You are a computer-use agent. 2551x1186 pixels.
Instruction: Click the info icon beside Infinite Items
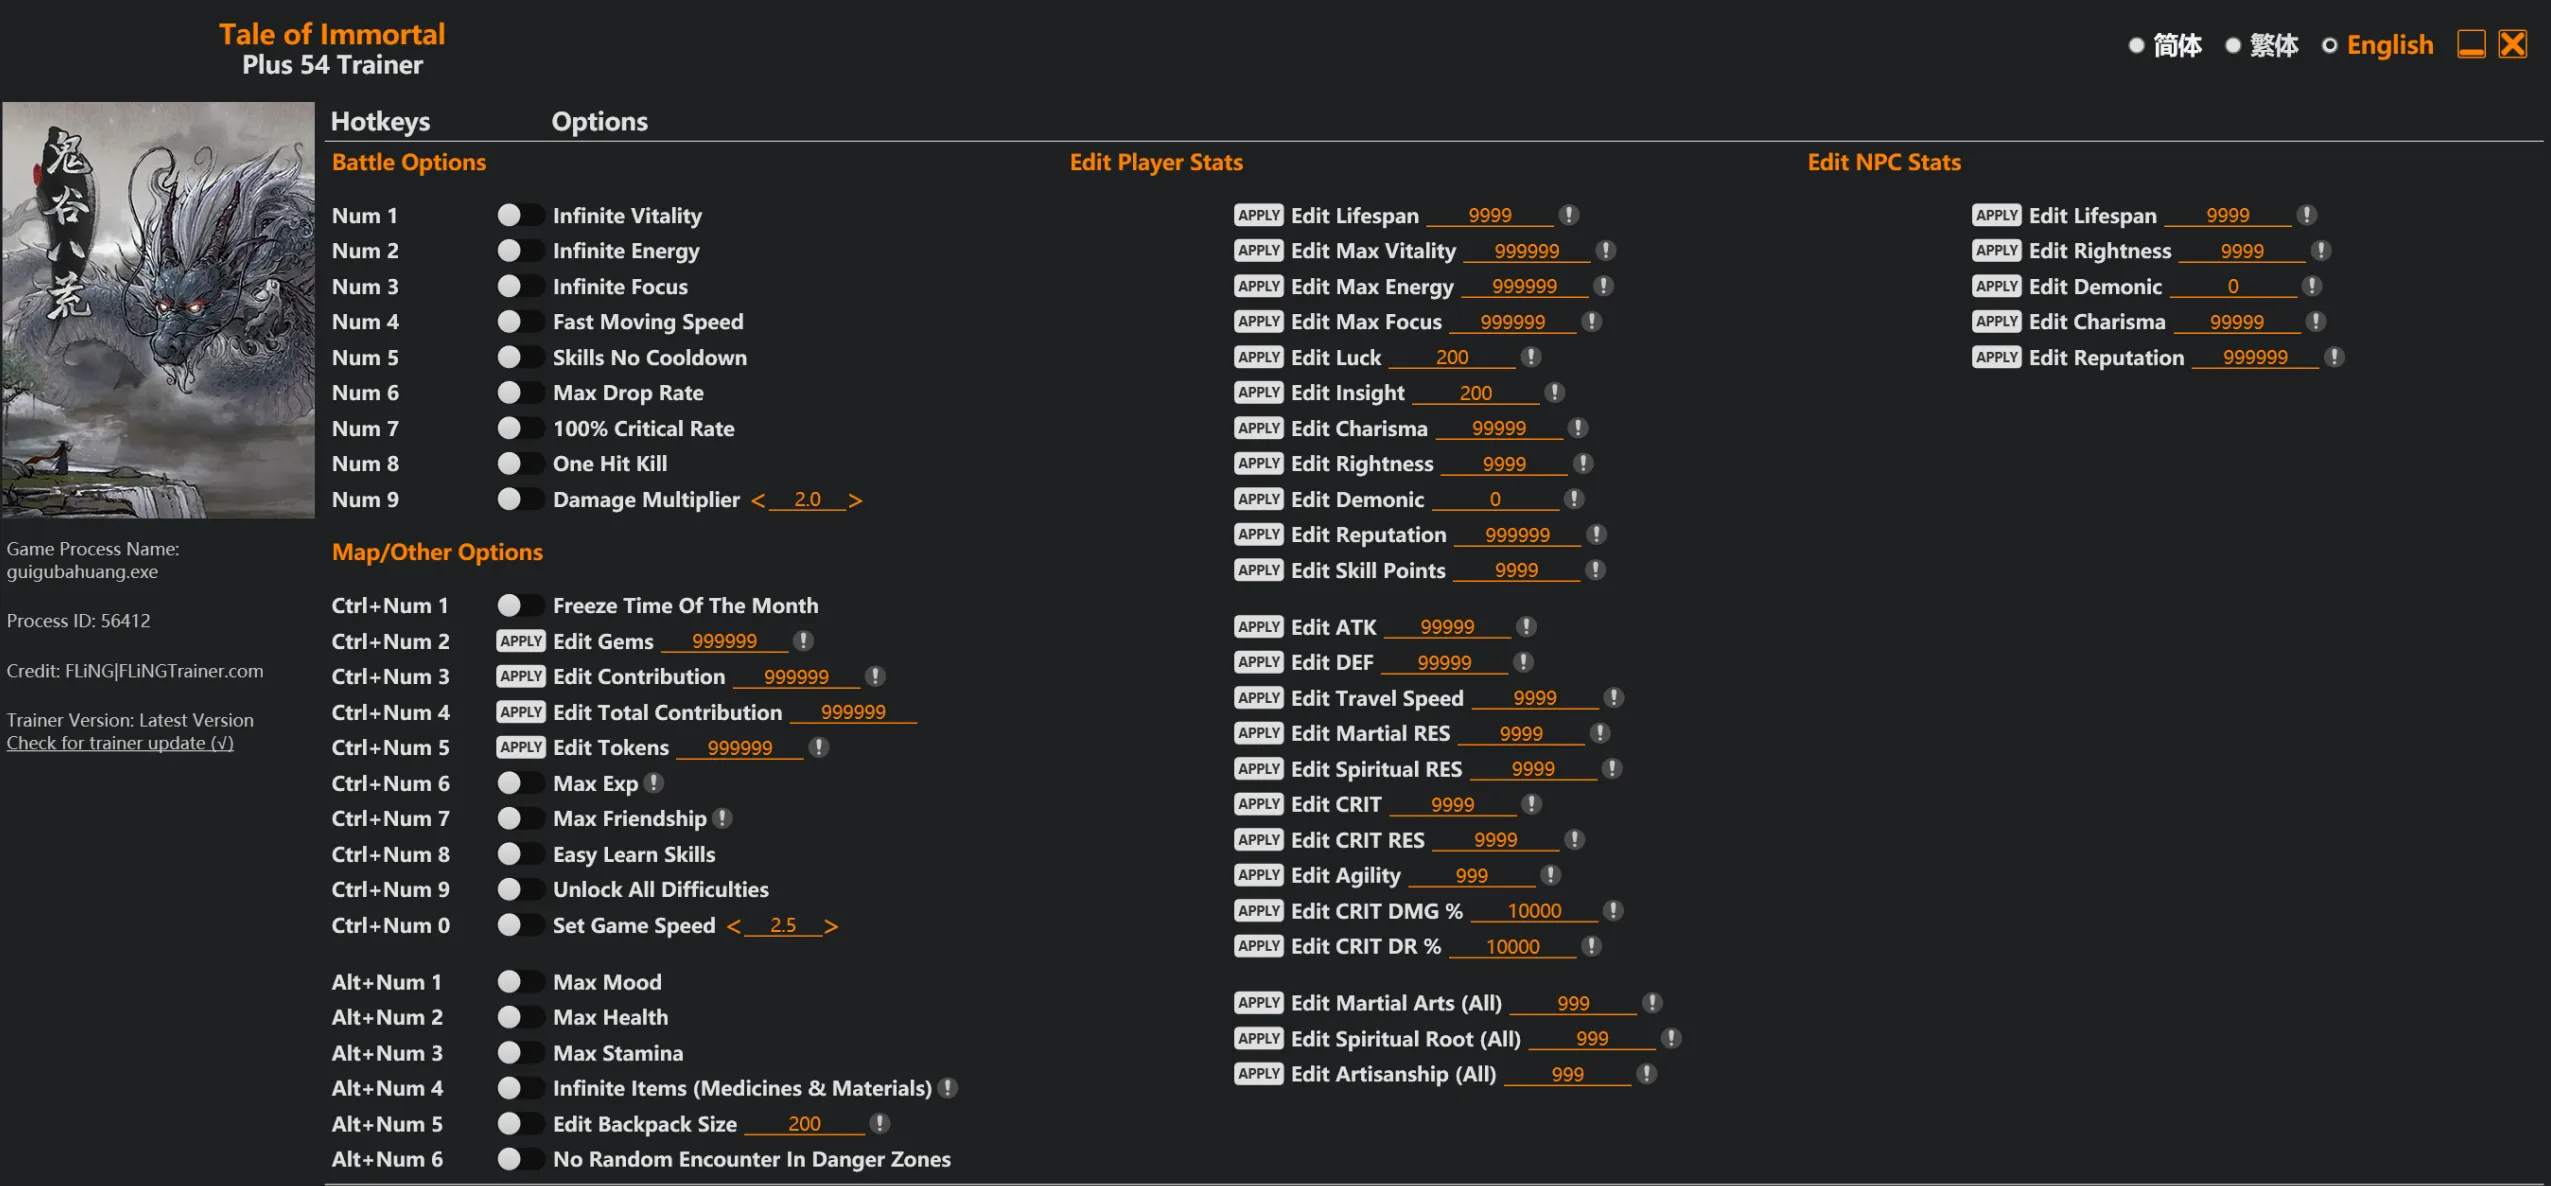coord(948,1088)
